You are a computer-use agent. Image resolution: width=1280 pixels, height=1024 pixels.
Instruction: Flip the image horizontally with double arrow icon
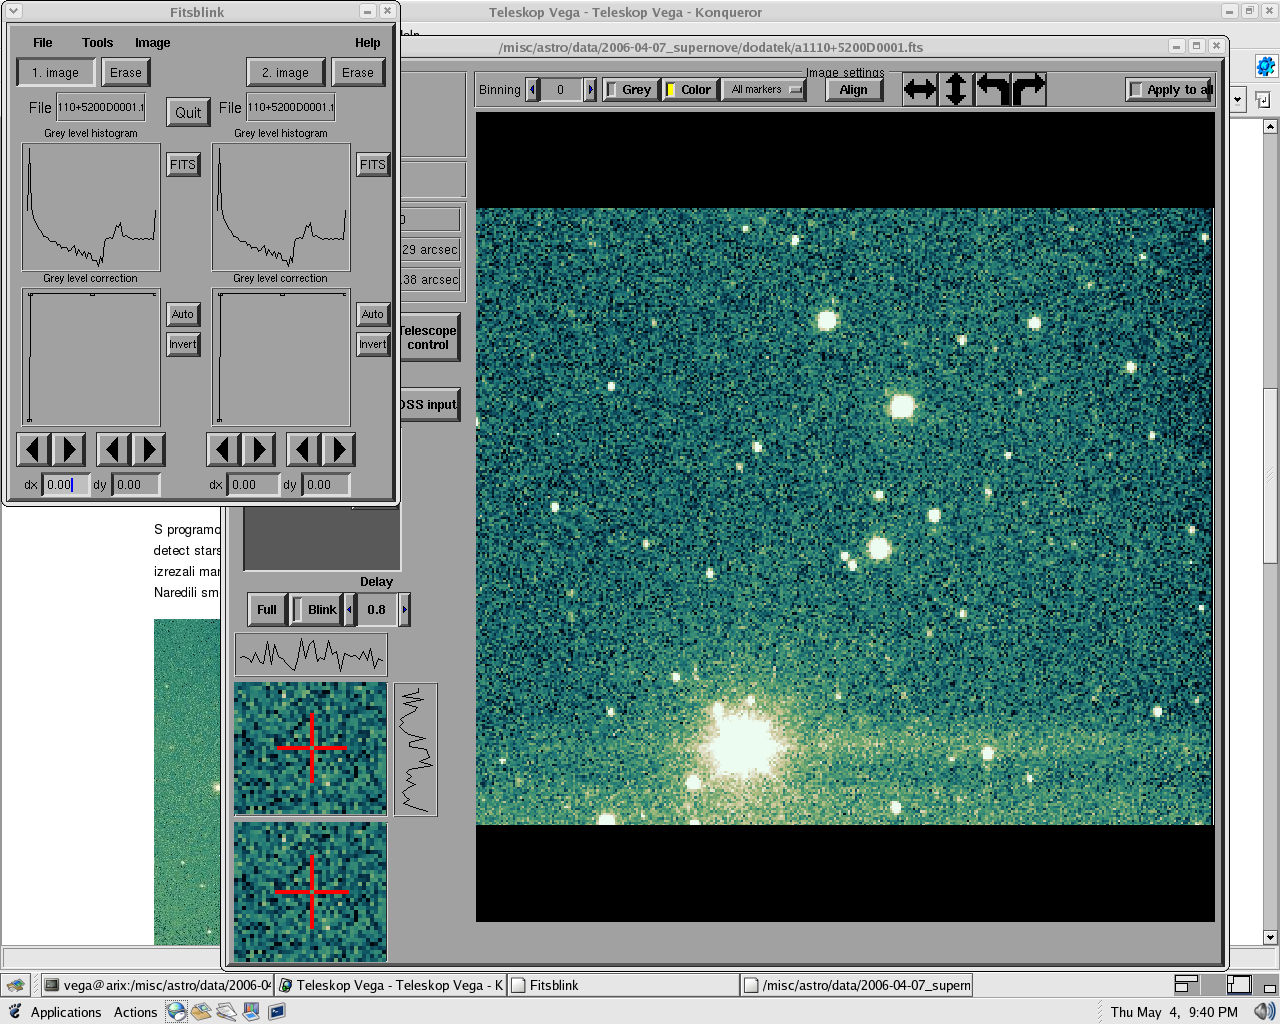click(920, 89)
